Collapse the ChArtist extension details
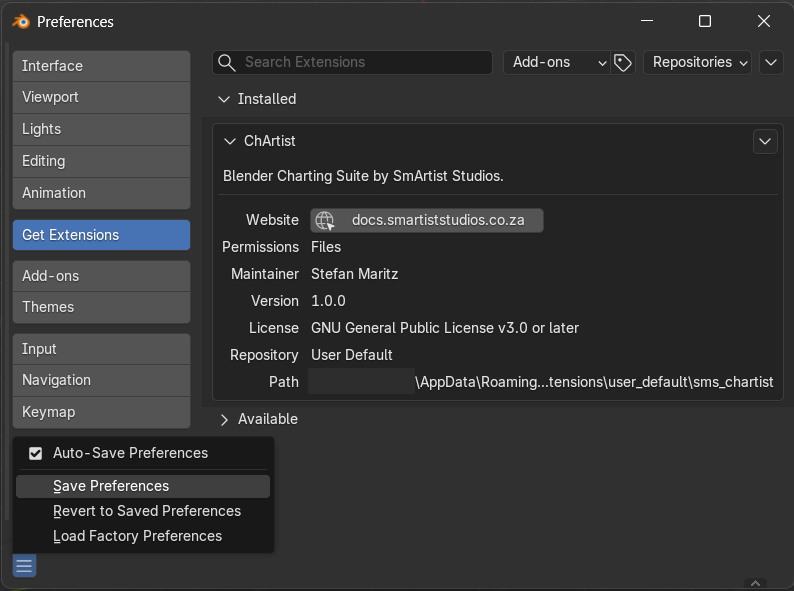The width and height of the screenshot is (794, 591). tap(230, 141)
